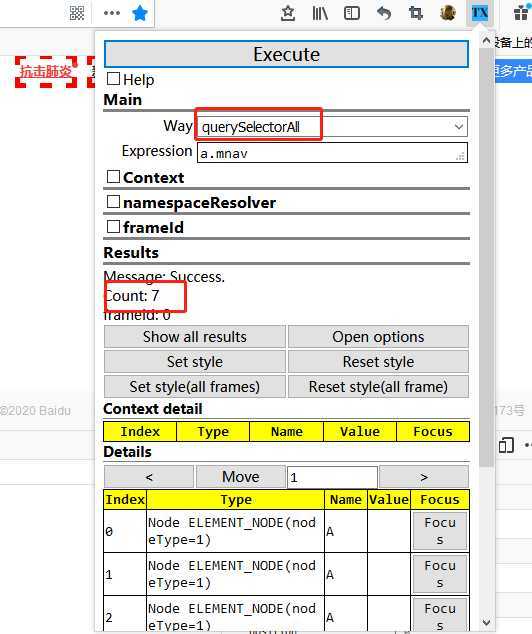532x634 pixels.
Task: Click the crop screenshot icon
Action: coord(416,13)
